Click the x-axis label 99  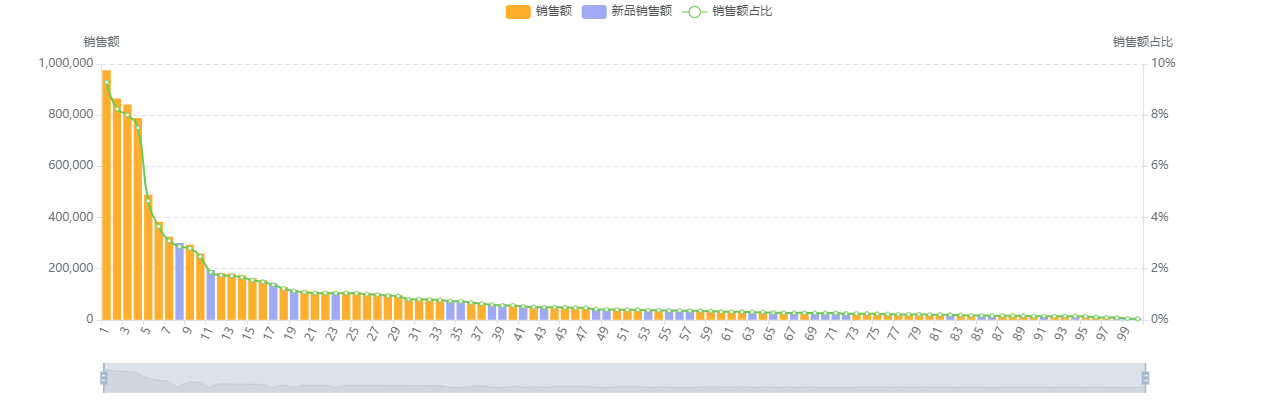pos(1123,334)
